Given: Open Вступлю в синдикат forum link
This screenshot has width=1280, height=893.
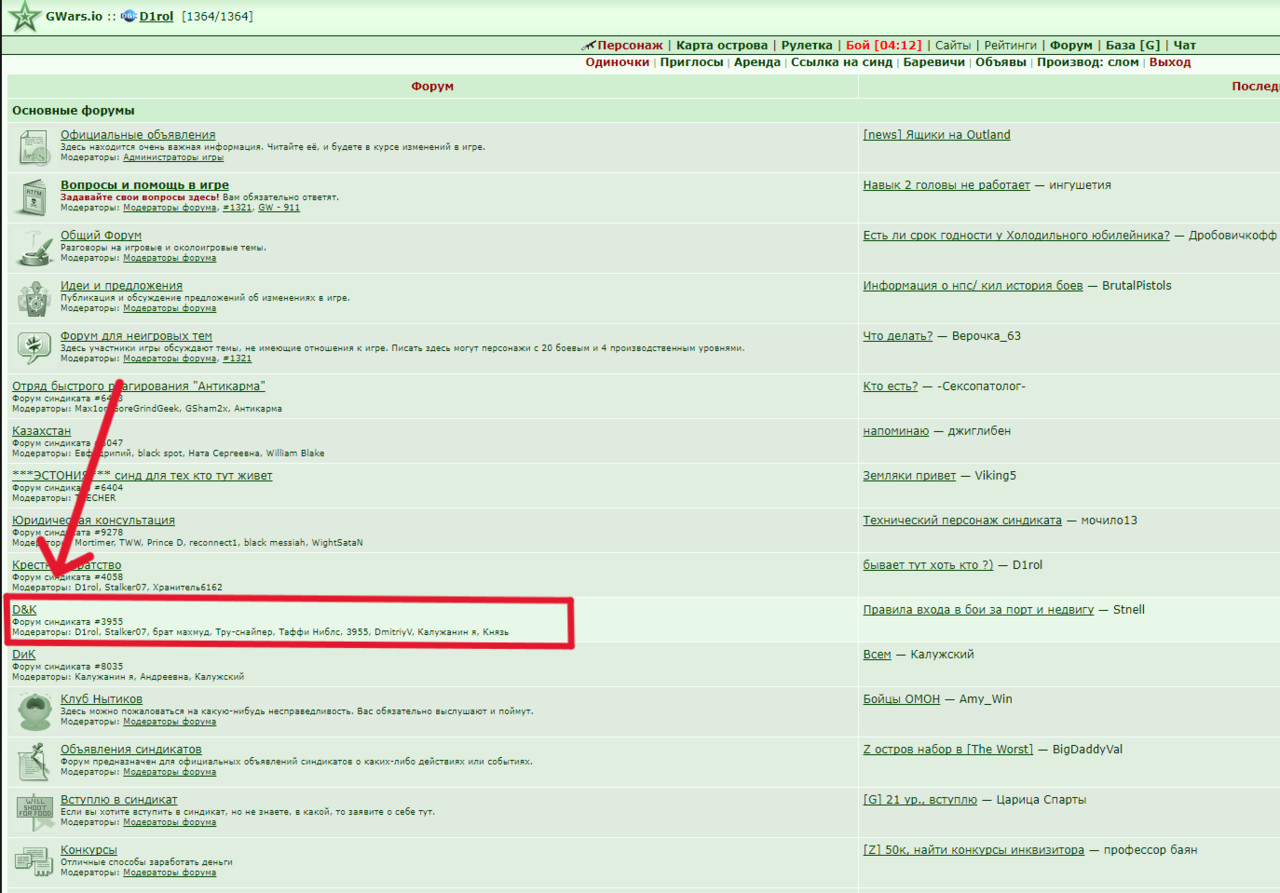Looking at the screenshot, I should click(x=119, y=799).
